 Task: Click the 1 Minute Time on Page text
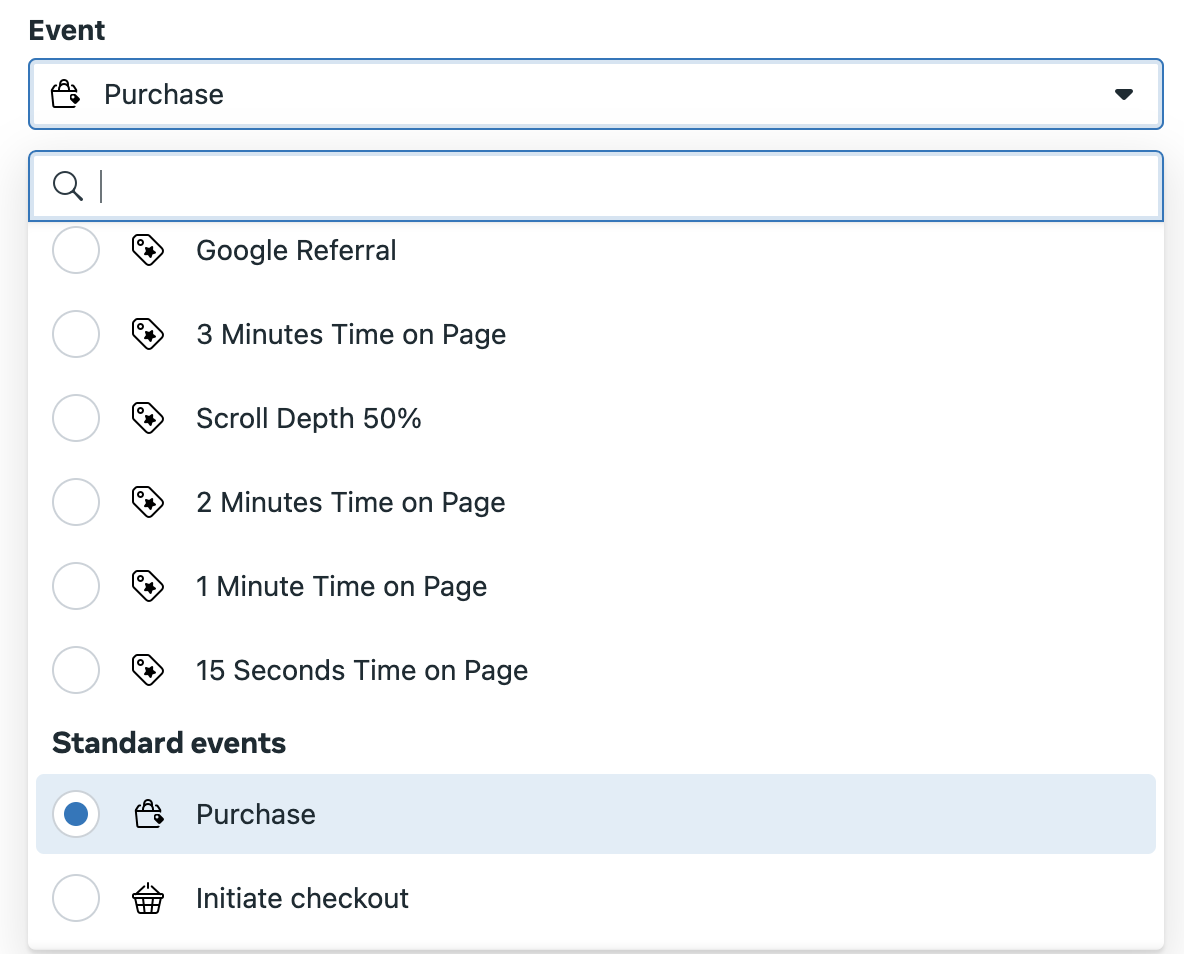(x=341, y=585)
